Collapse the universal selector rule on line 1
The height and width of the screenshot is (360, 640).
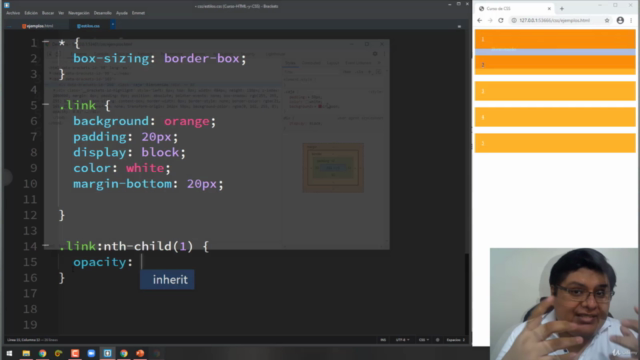coord(46,42)
